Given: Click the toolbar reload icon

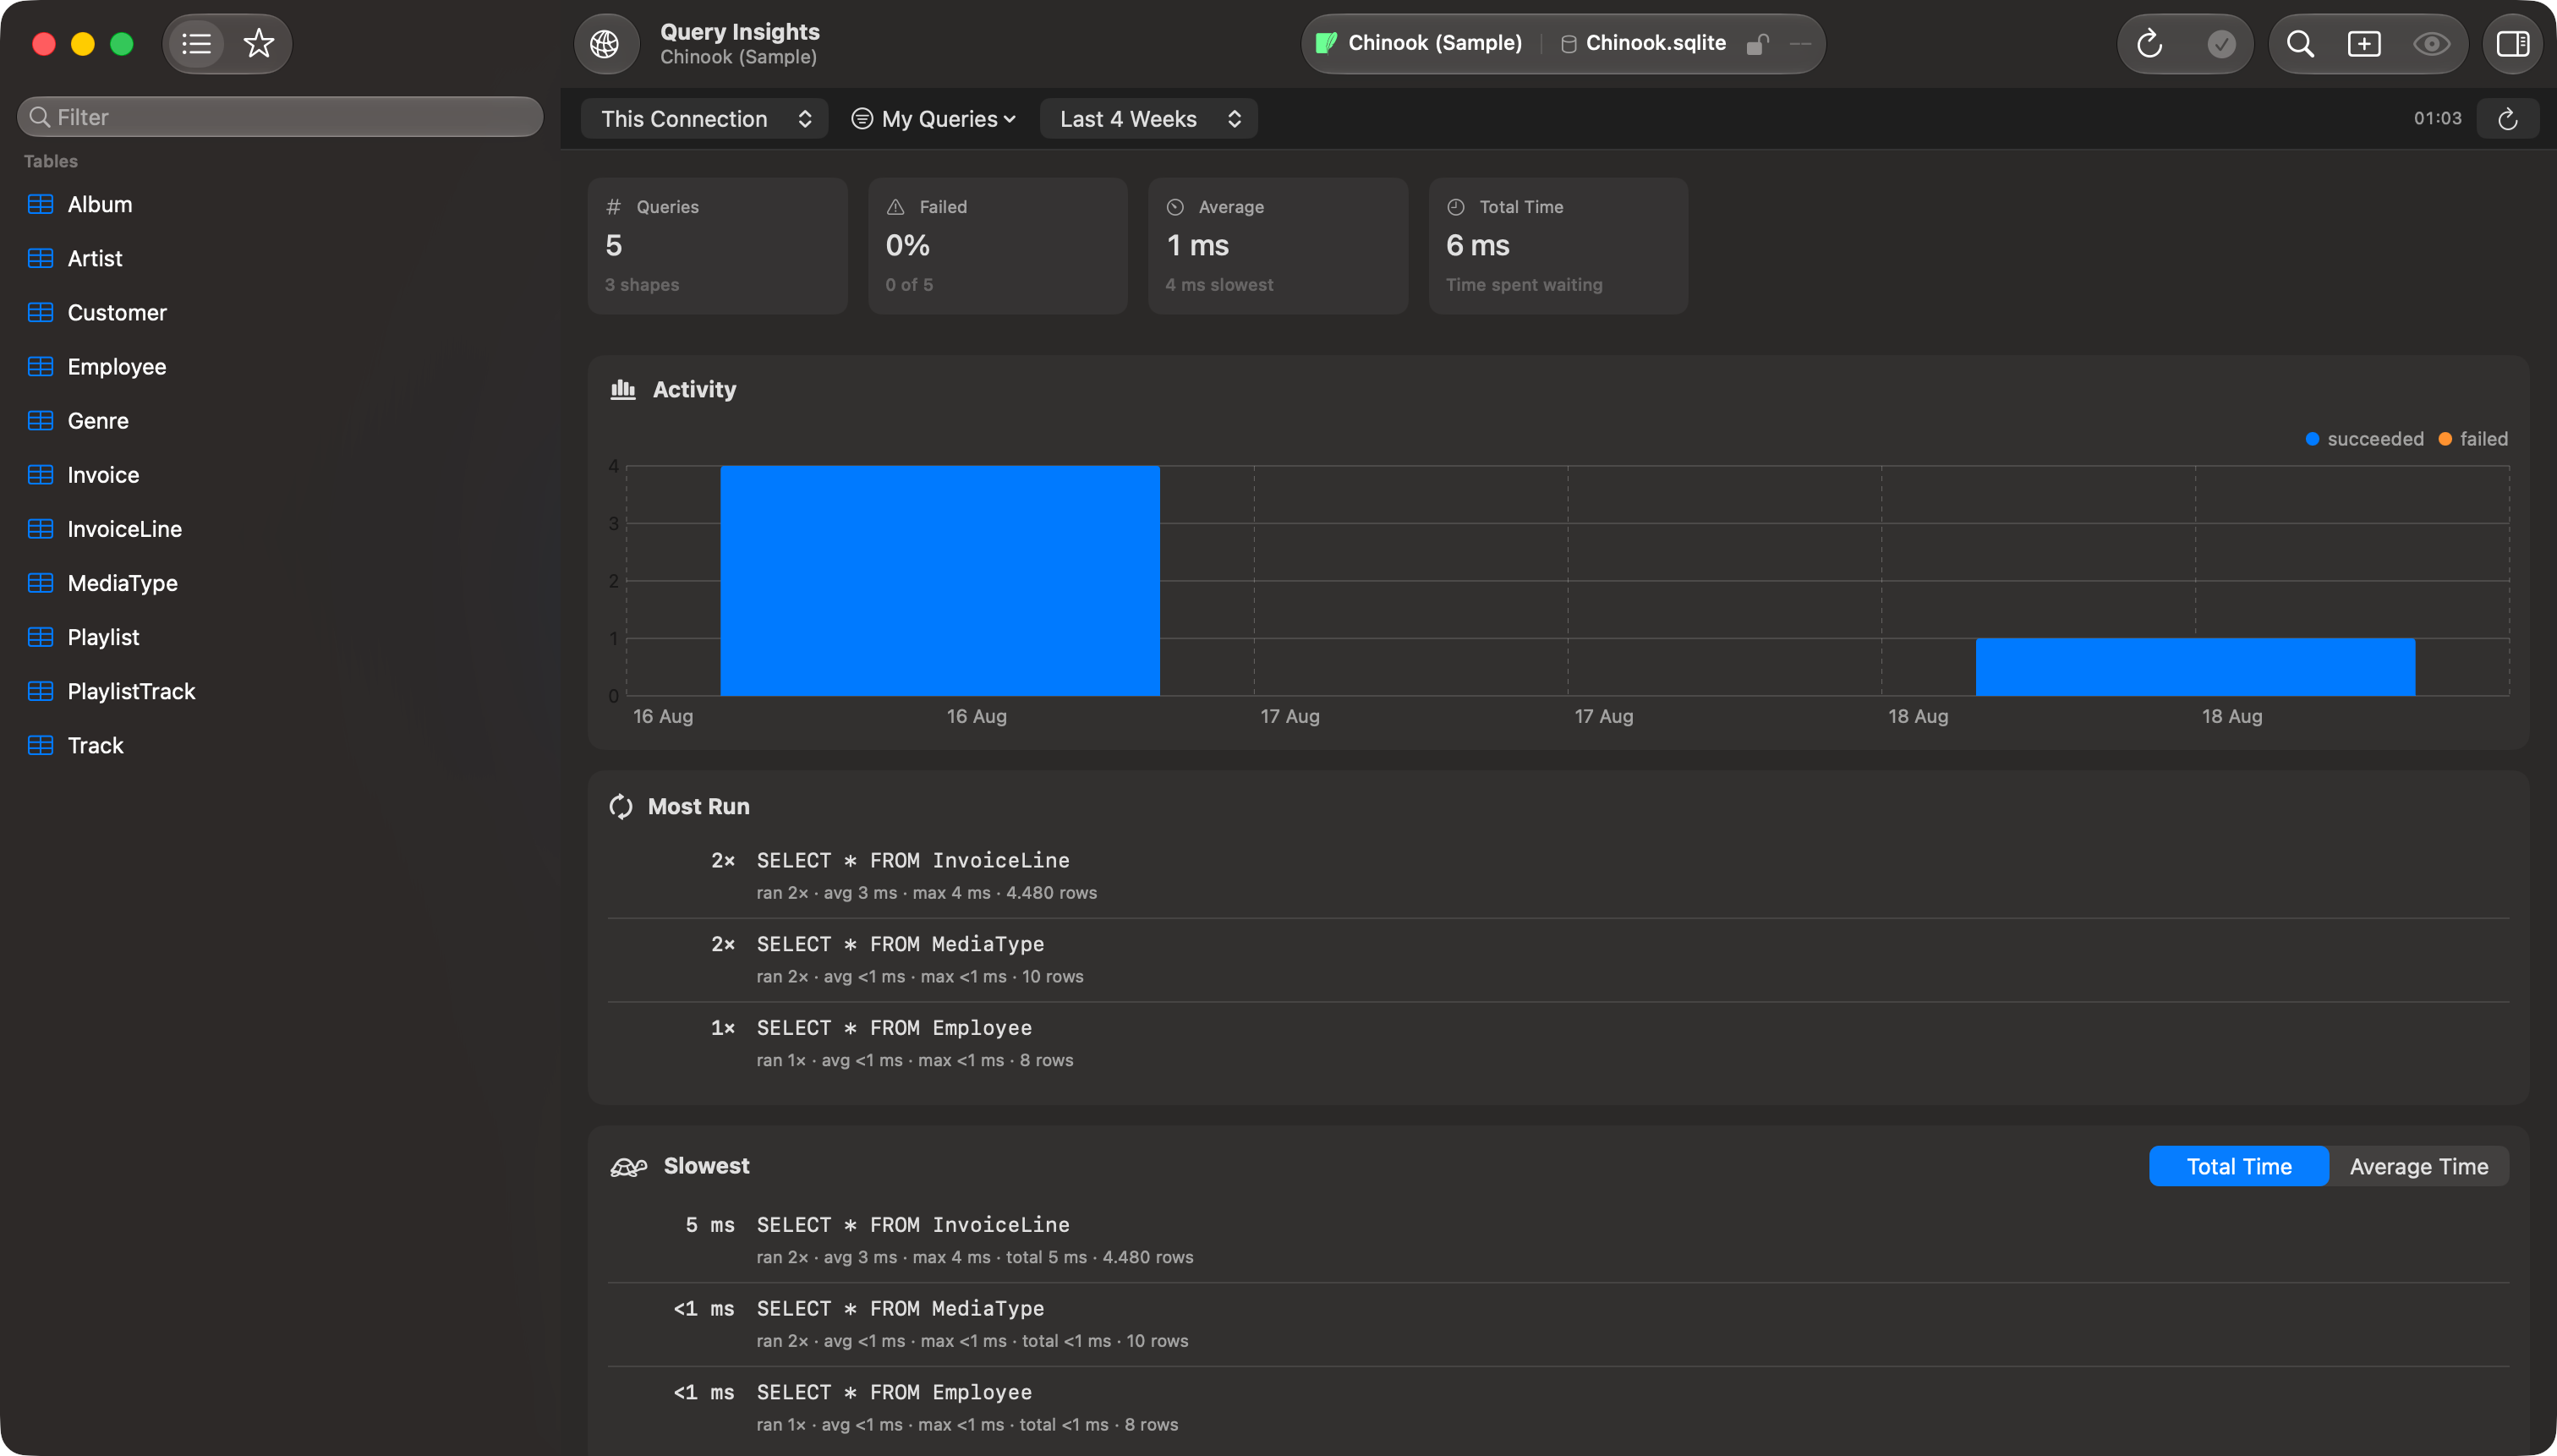Looking at the screenshot, I should (2149, 44).
